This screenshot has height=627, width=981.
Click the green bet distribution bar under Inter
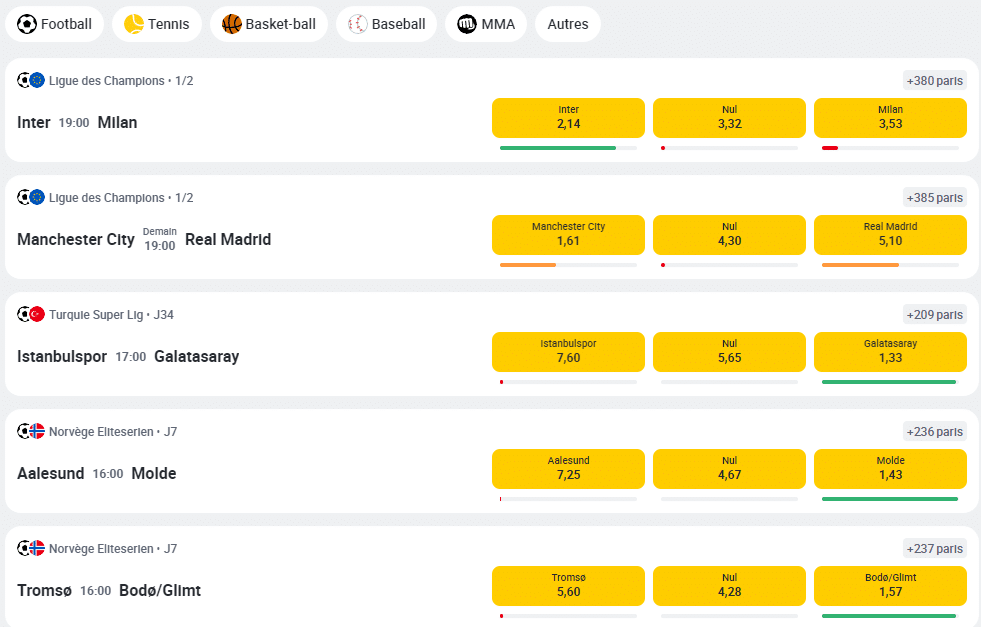click(558, 148)
